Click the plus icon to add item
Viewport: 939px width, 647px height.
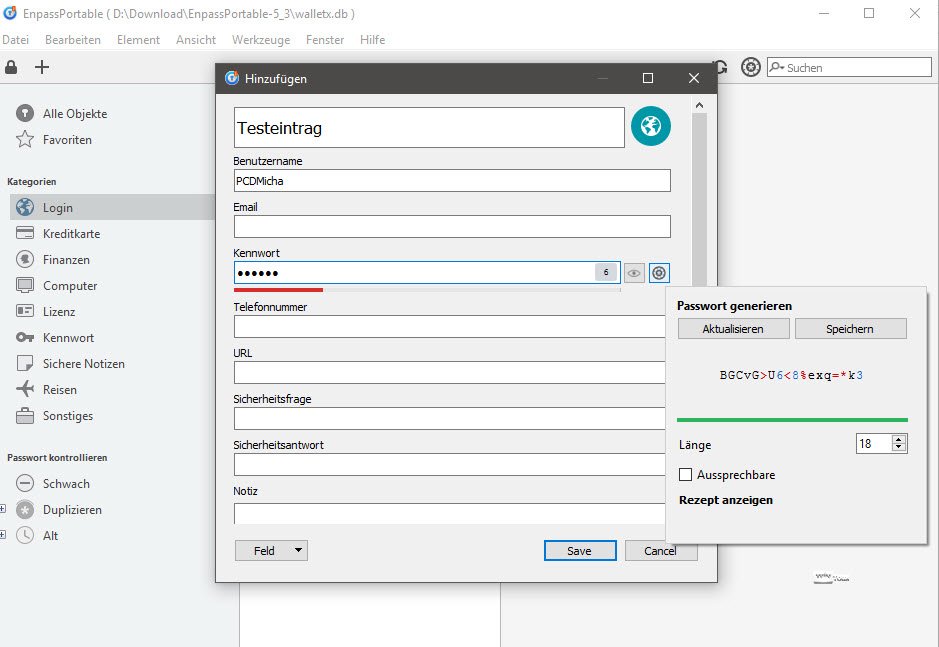(x=41, y=68)
